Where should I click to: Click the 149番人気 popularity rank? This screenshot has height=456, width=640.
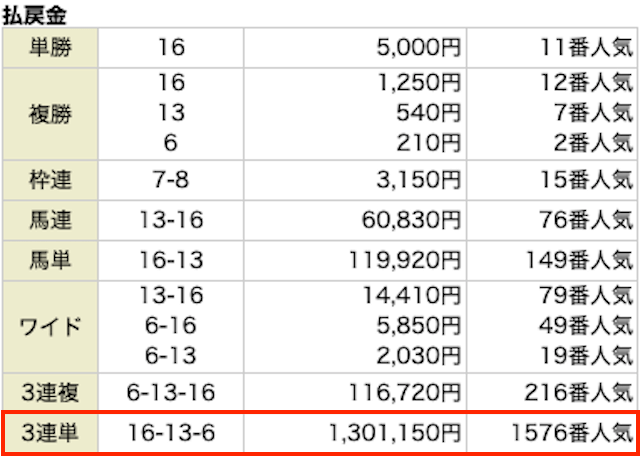tap(571, 260)
